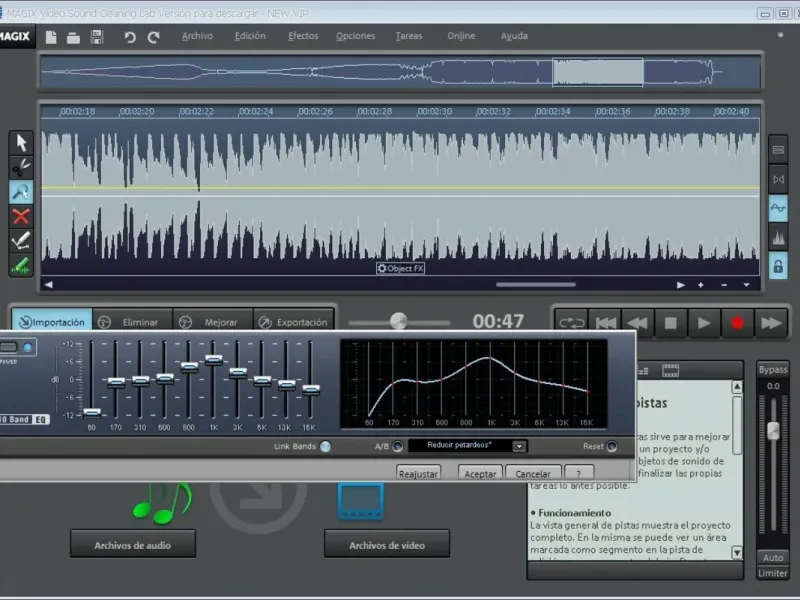The width and height of the screenshot is (800, 600).
Task: Select the green pencil tool
Action: point(21,265)
